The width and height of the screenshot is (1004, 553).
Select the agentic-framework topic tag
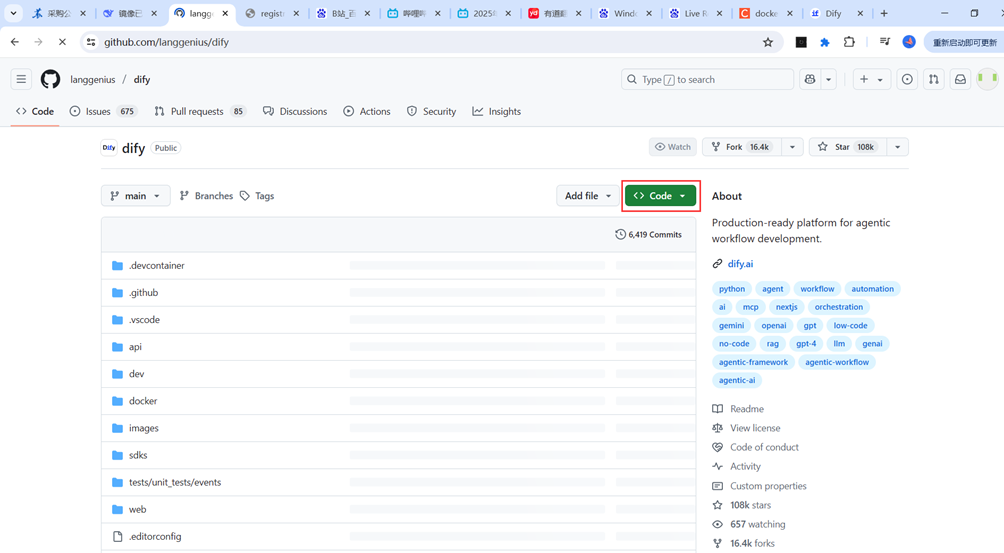click(x=753, y=362)
